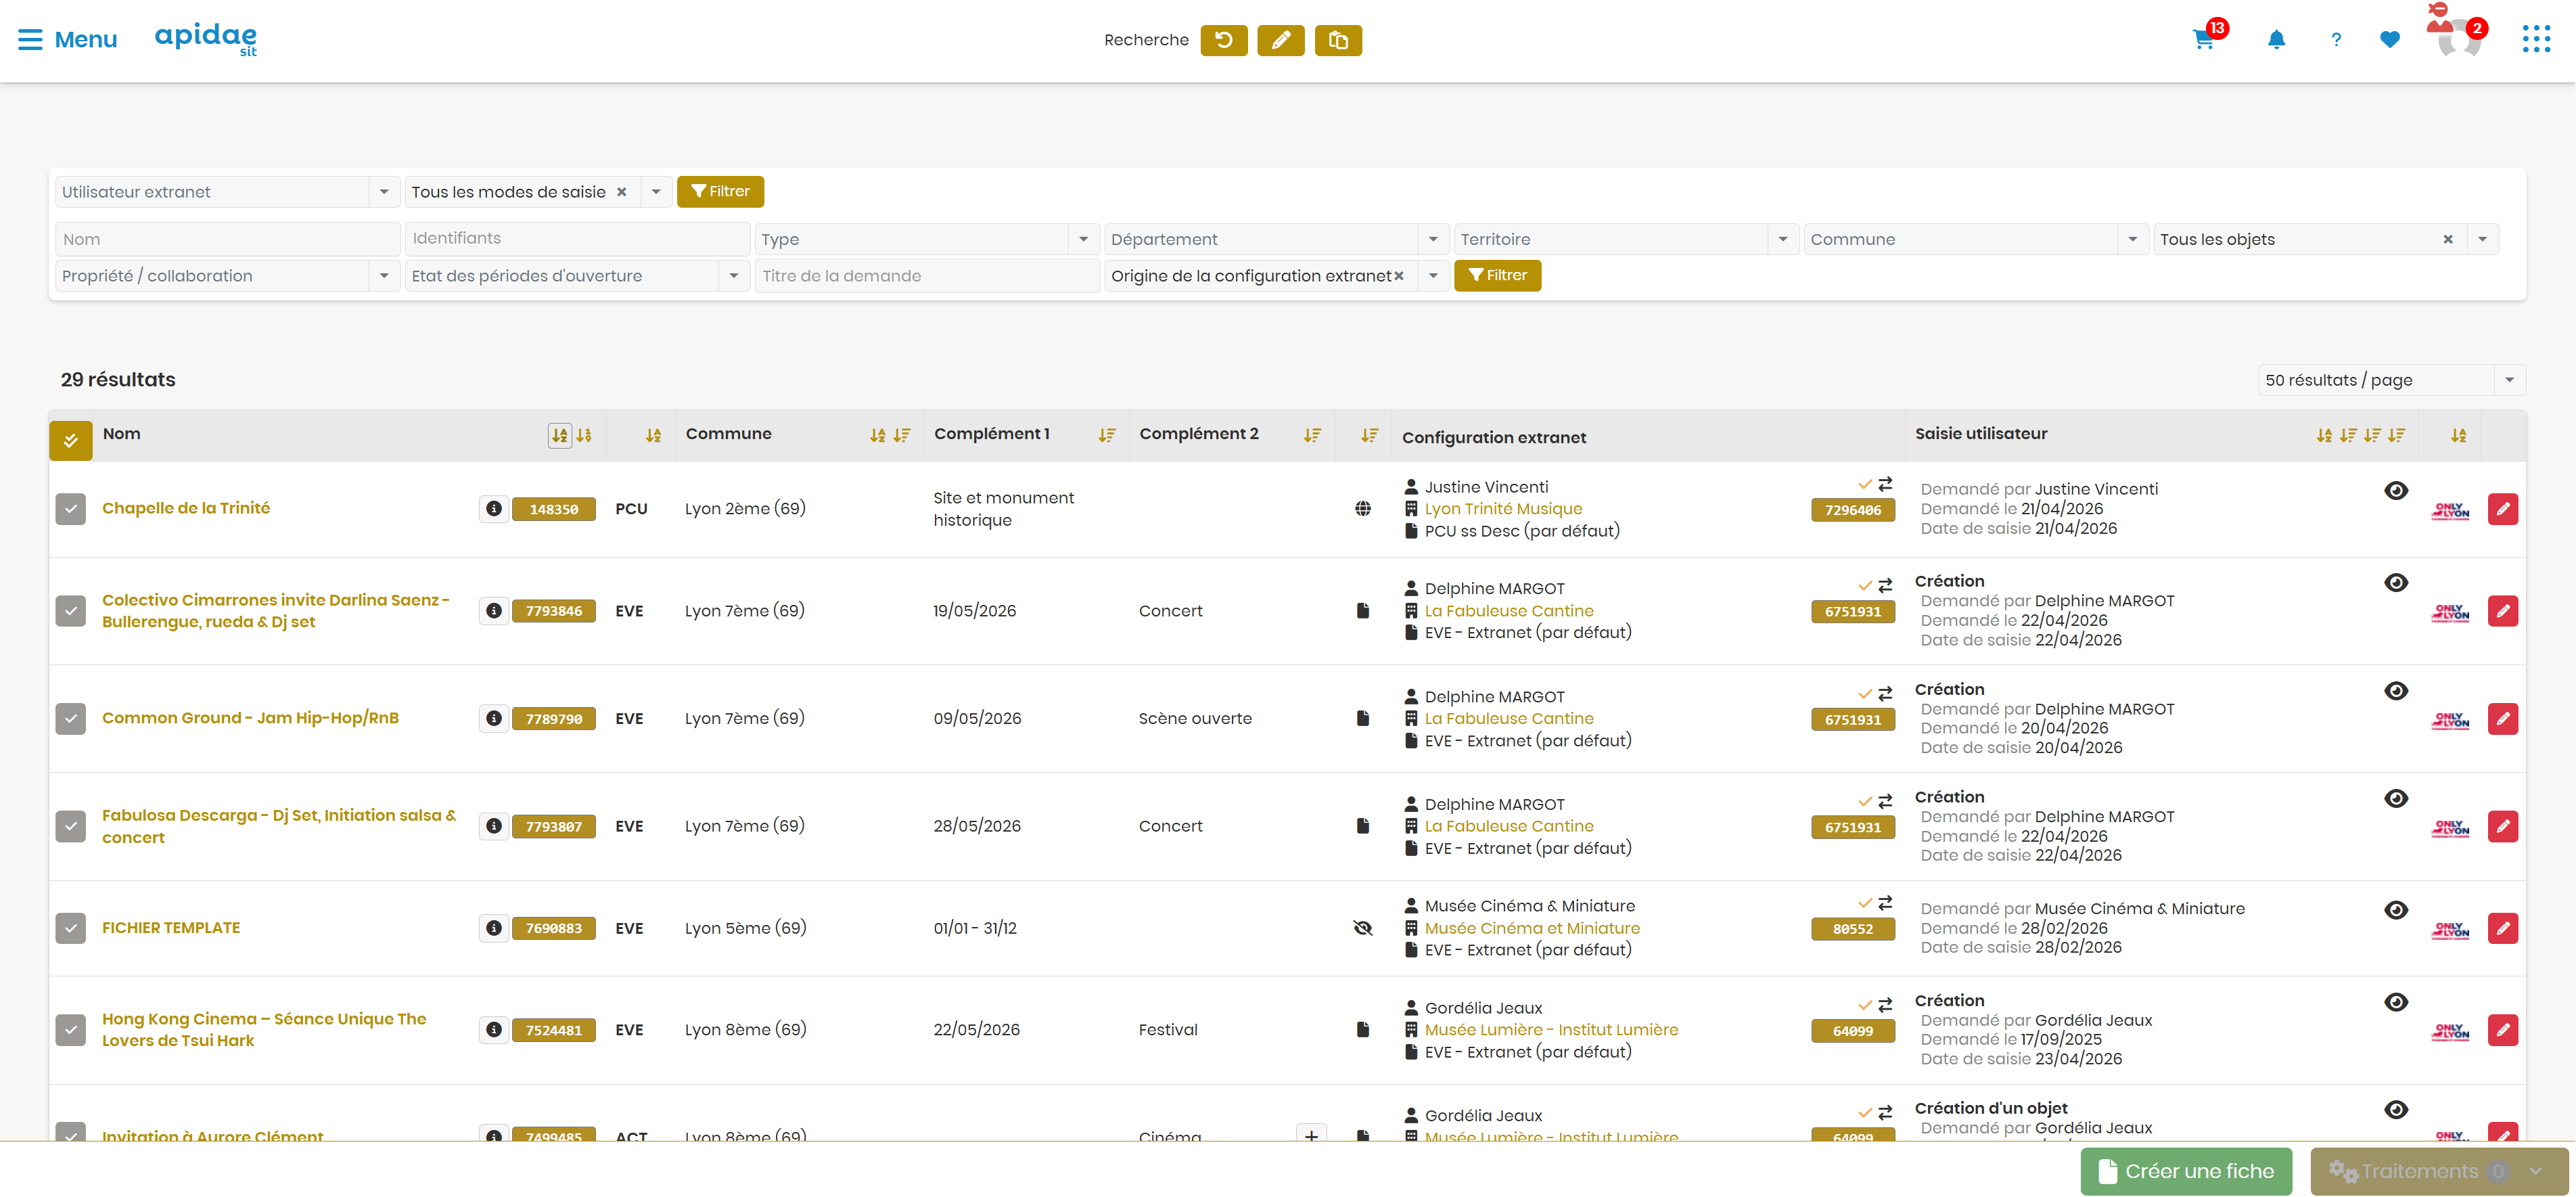This screenshot has width=2576, height=1197.
Task: Expand the Département dropdown
Action: click(x=1433, y=239)
